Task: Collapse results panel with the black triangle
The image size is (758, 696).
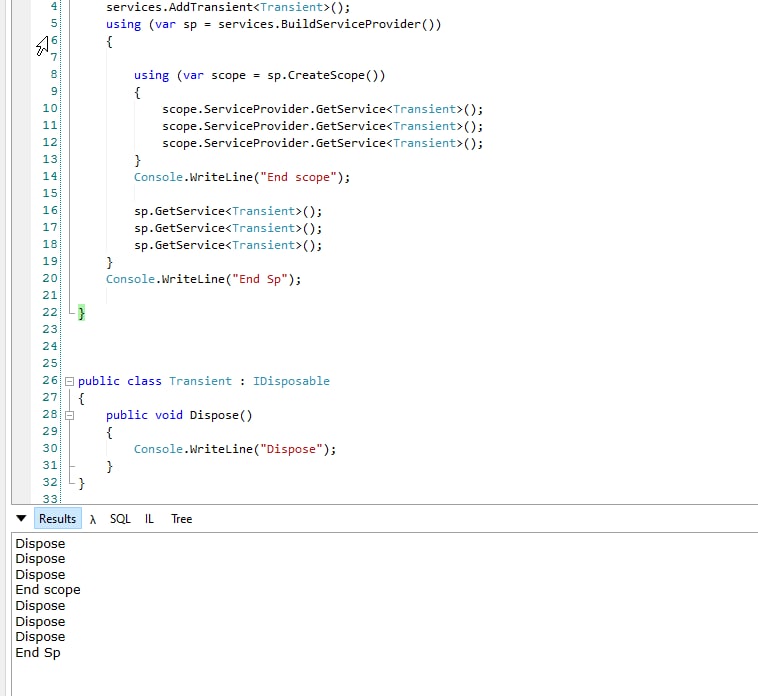Action: coord(21,518)
